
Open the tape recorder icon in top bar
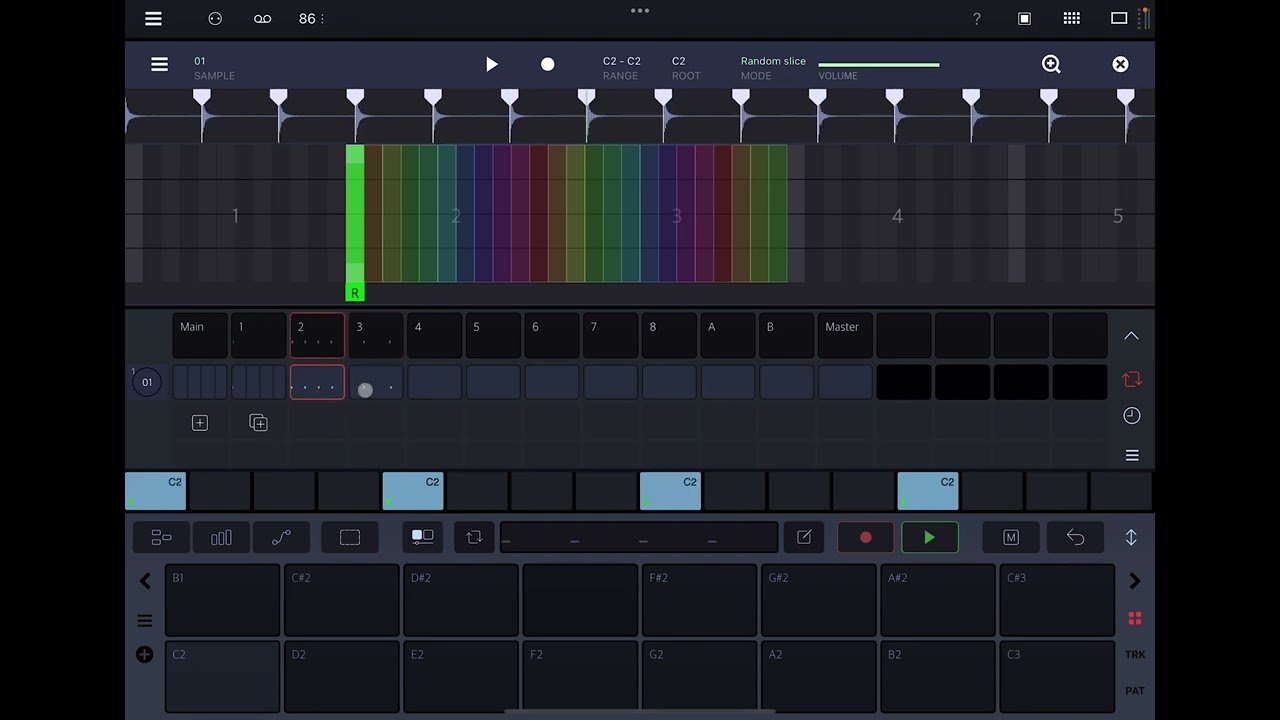pyautogui.click(x=262, y=18)
